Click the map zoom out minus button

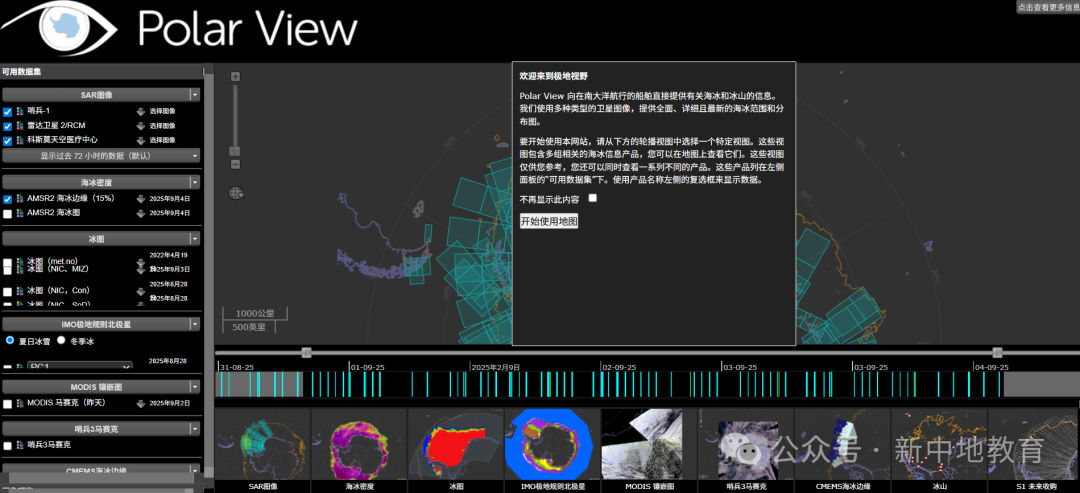point(235,164)
